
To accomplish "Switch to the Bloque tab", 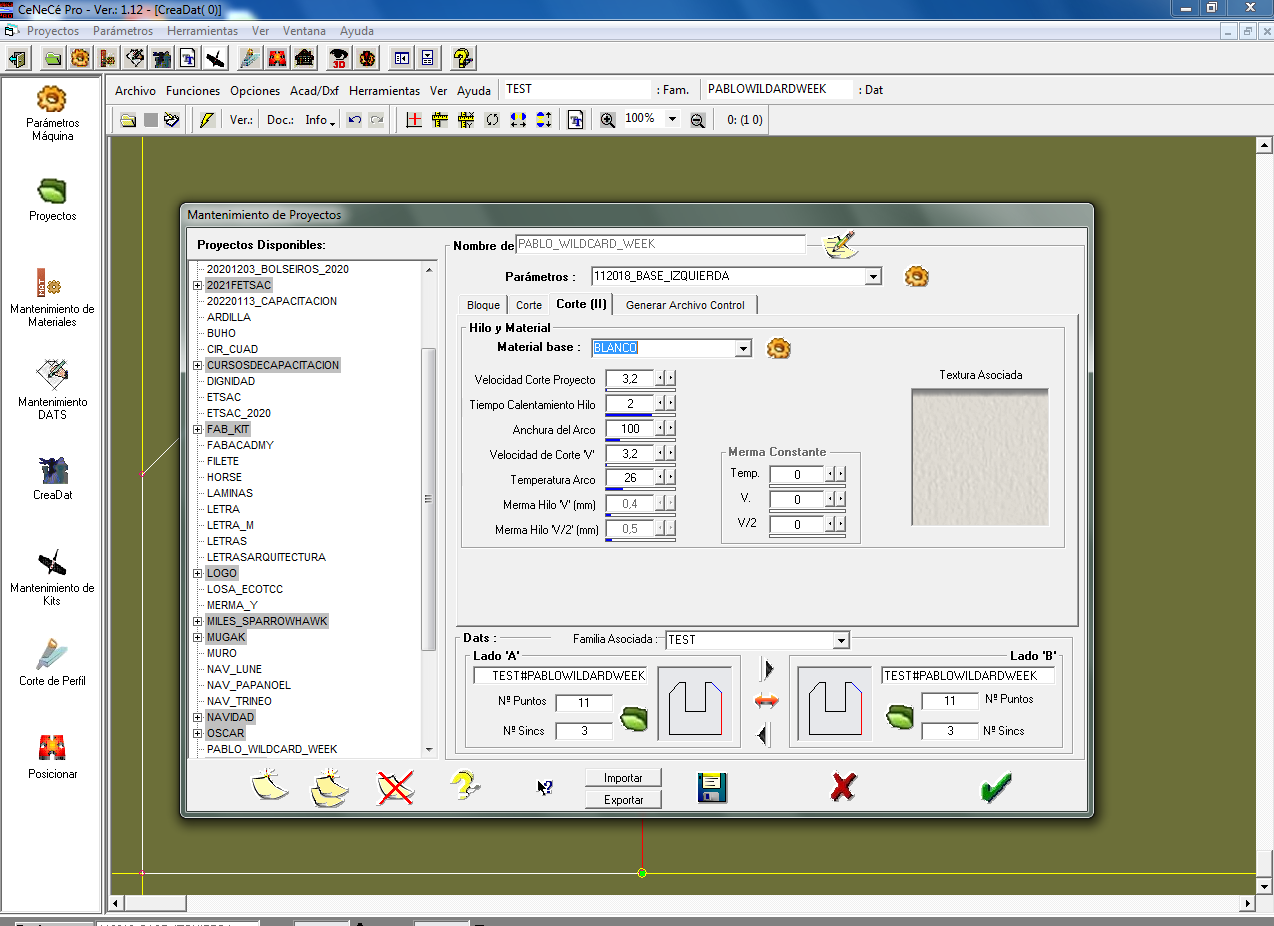I will 483,305.
